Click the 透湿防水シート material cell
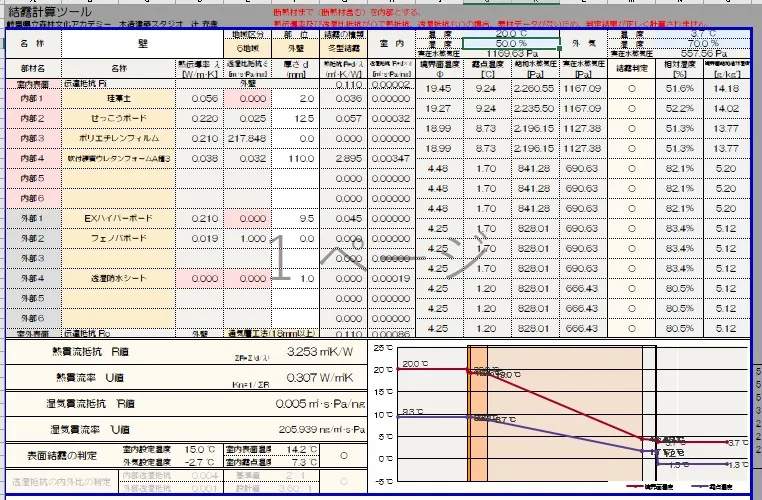 pos(119,278)
